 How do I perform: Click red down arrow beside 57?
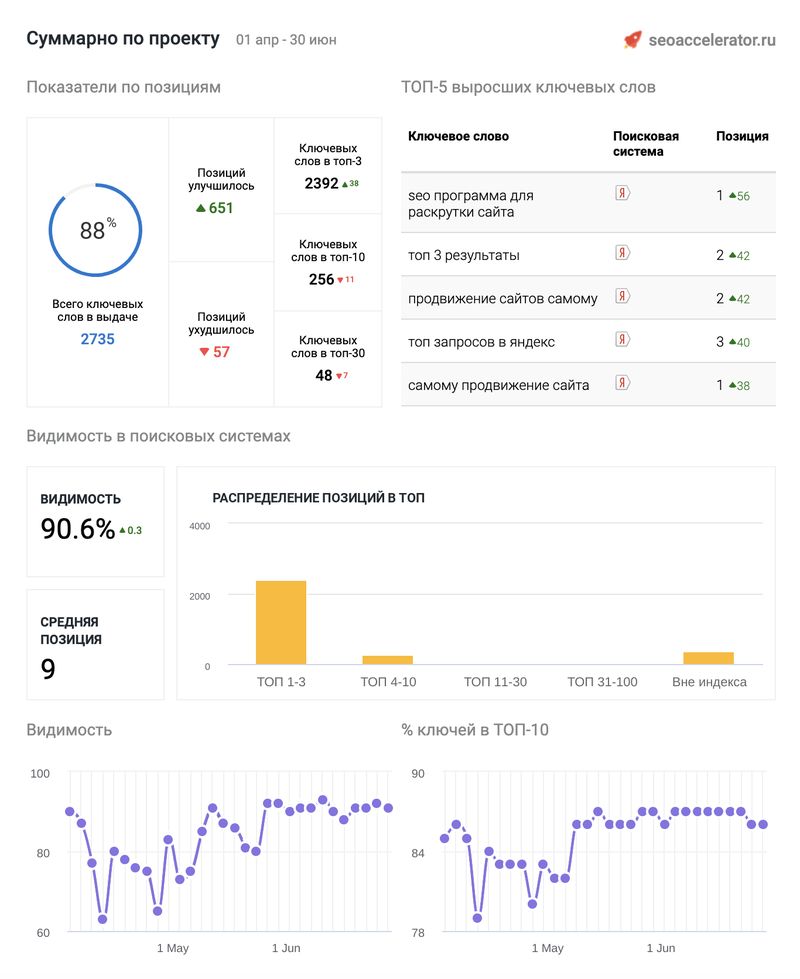click(x=204, y=352)
